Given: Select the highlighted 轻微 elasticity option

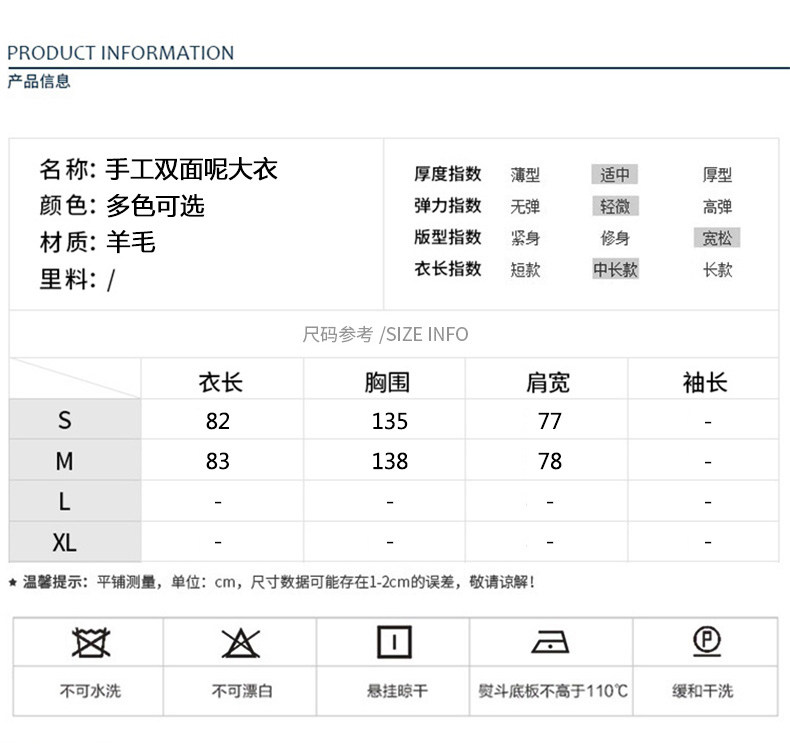Looking at the screenshot, I should pos(614,207).
